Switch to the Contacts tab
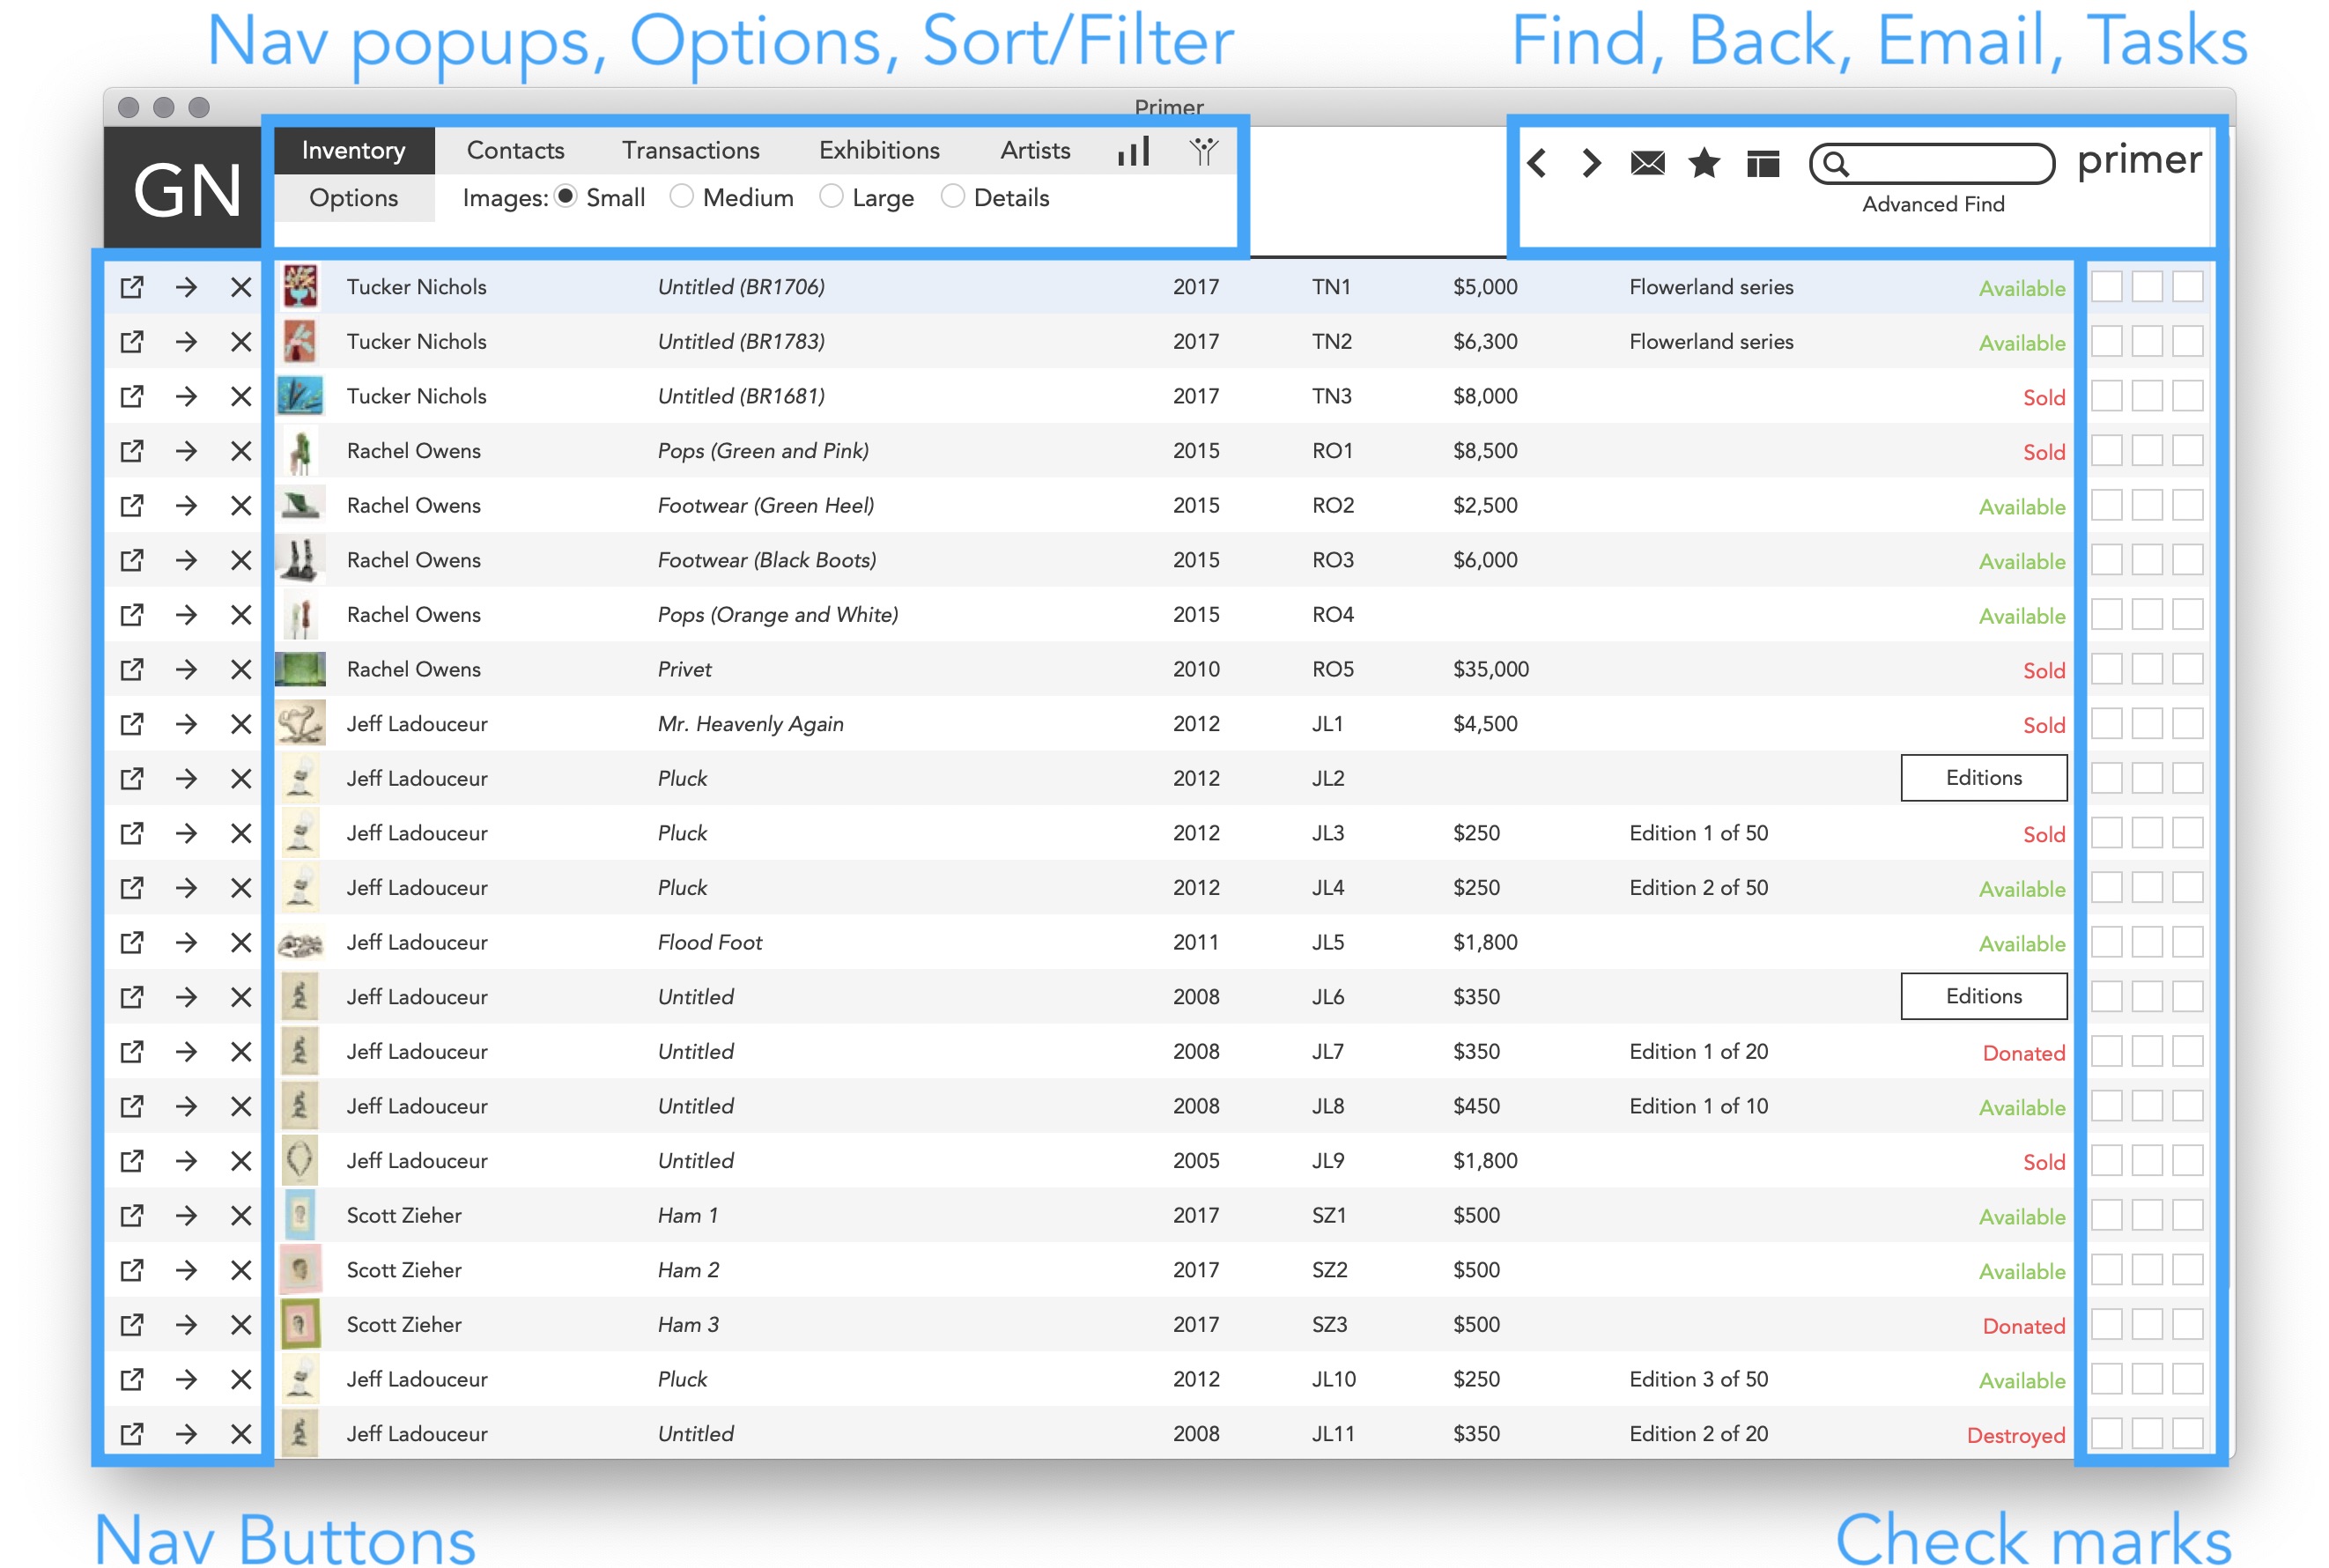Screen dimensions: 2329x1568 [x=515, y=150]
